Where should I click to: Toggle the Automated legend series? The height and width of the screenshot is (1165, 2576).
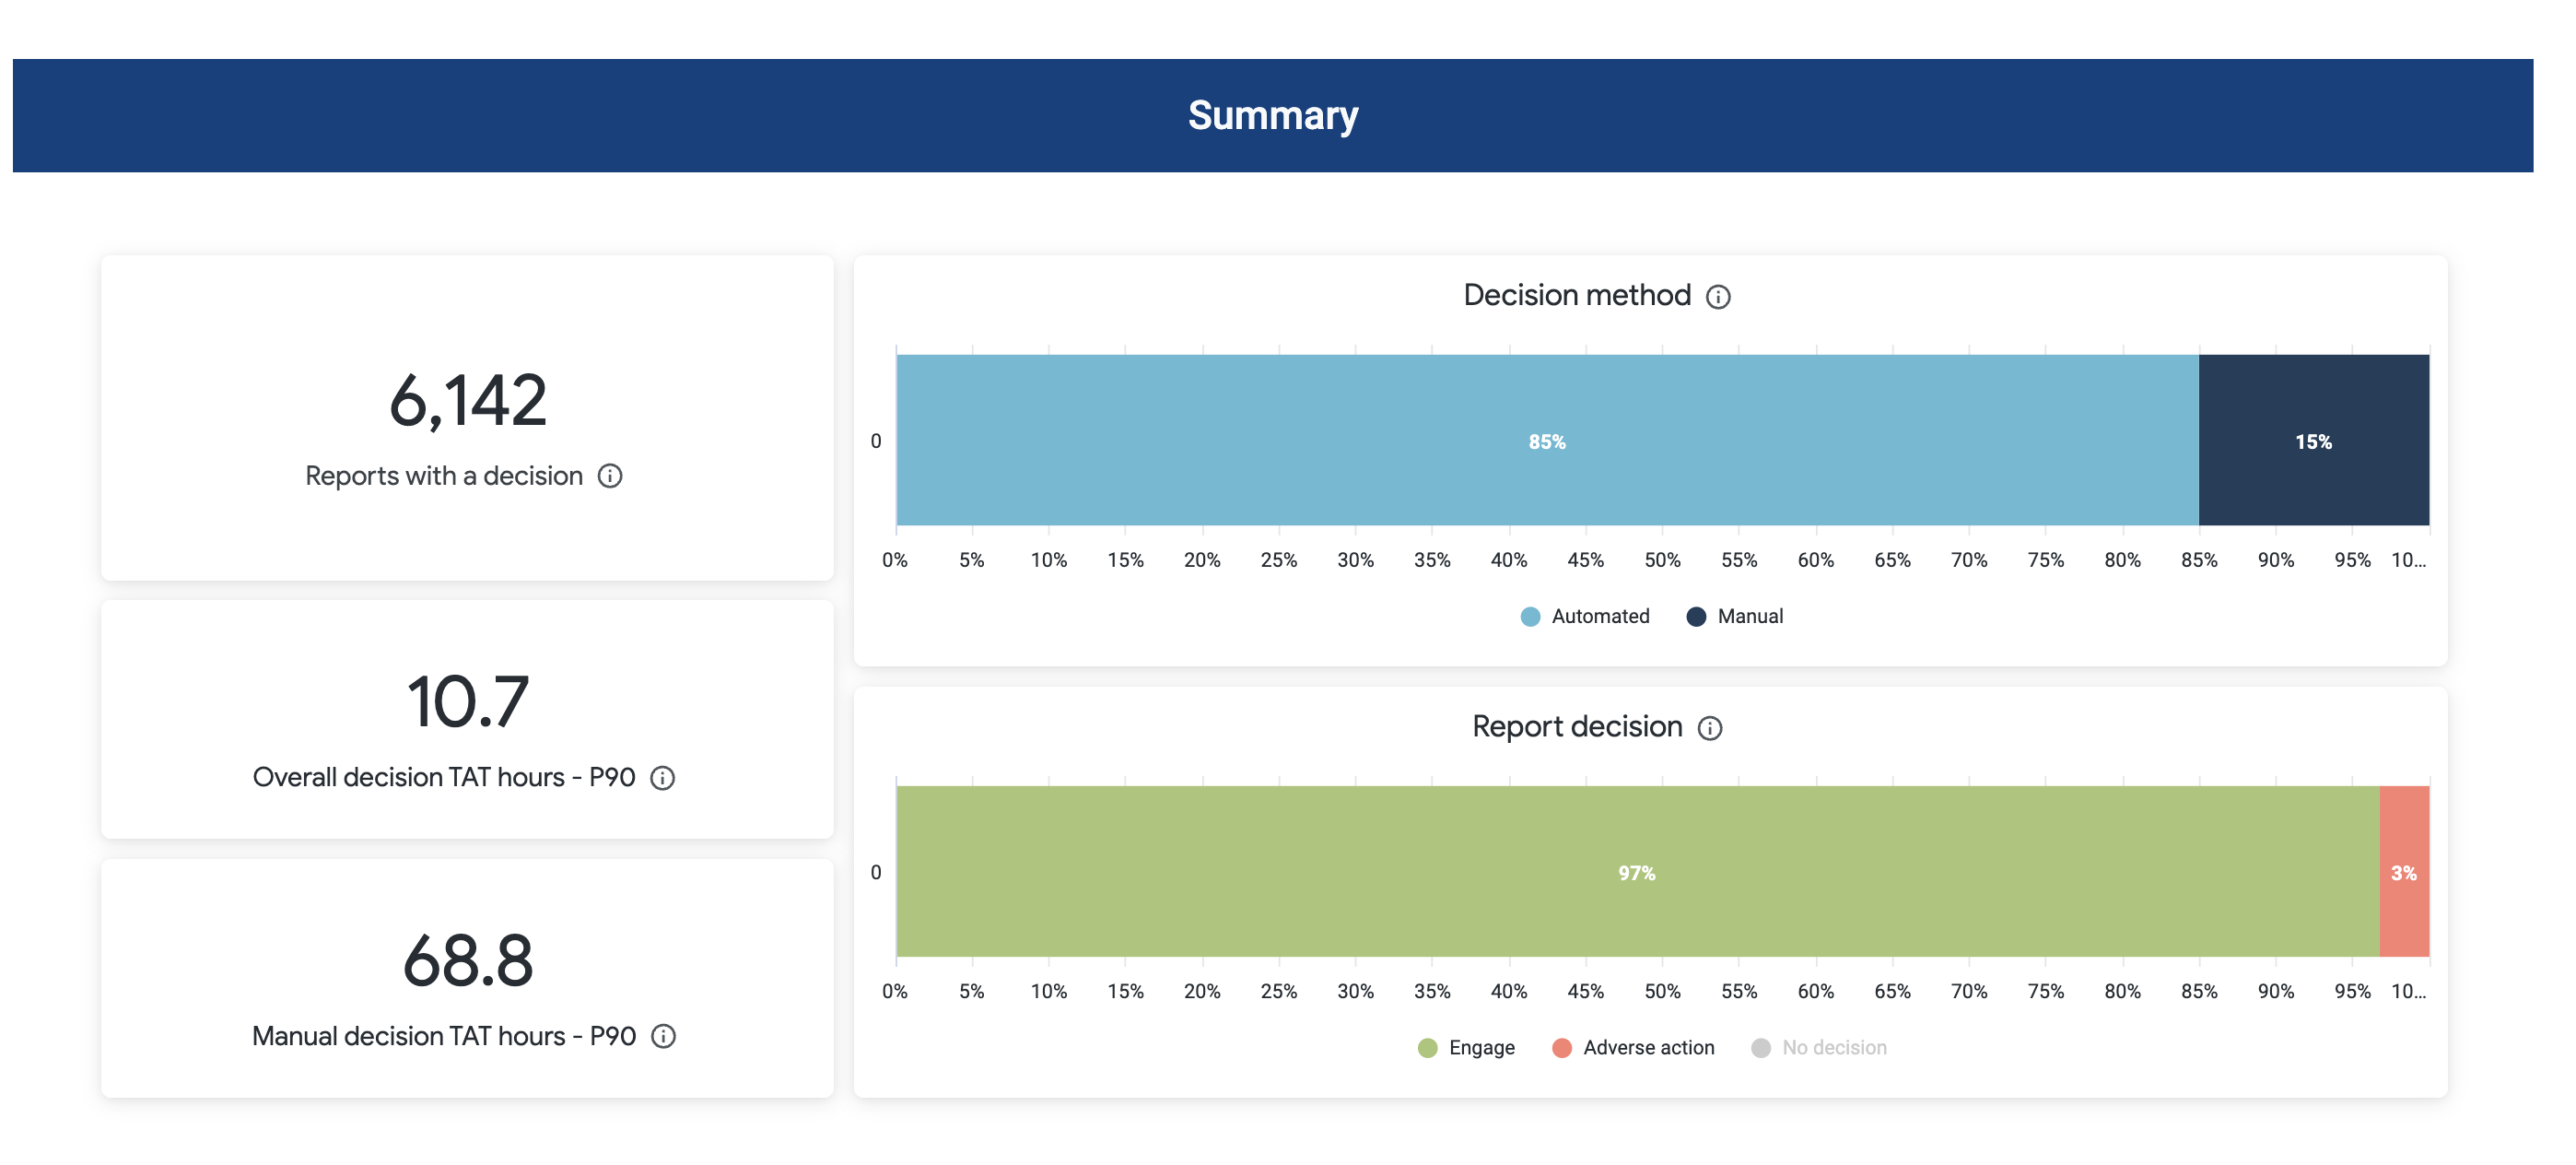tap(1600, 617)
